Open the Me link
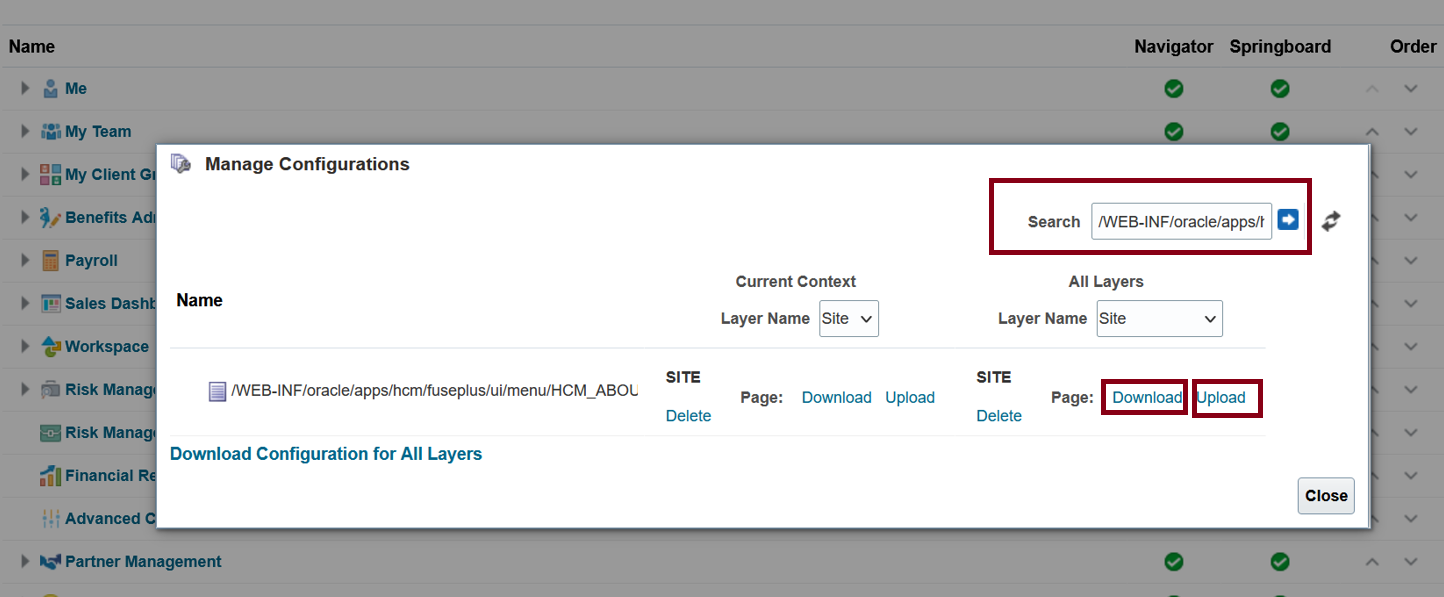The image size is (1444, 597). (x=76, y=89)
